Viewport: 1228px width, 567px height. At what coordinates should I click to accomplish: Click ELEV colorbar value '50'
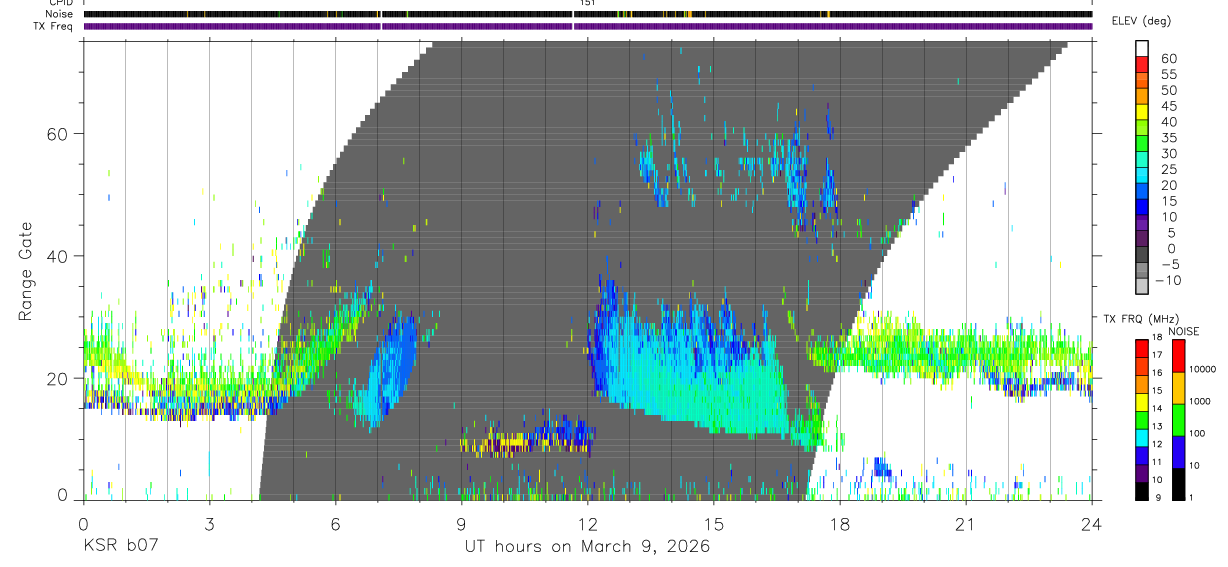click(1168, 90)
